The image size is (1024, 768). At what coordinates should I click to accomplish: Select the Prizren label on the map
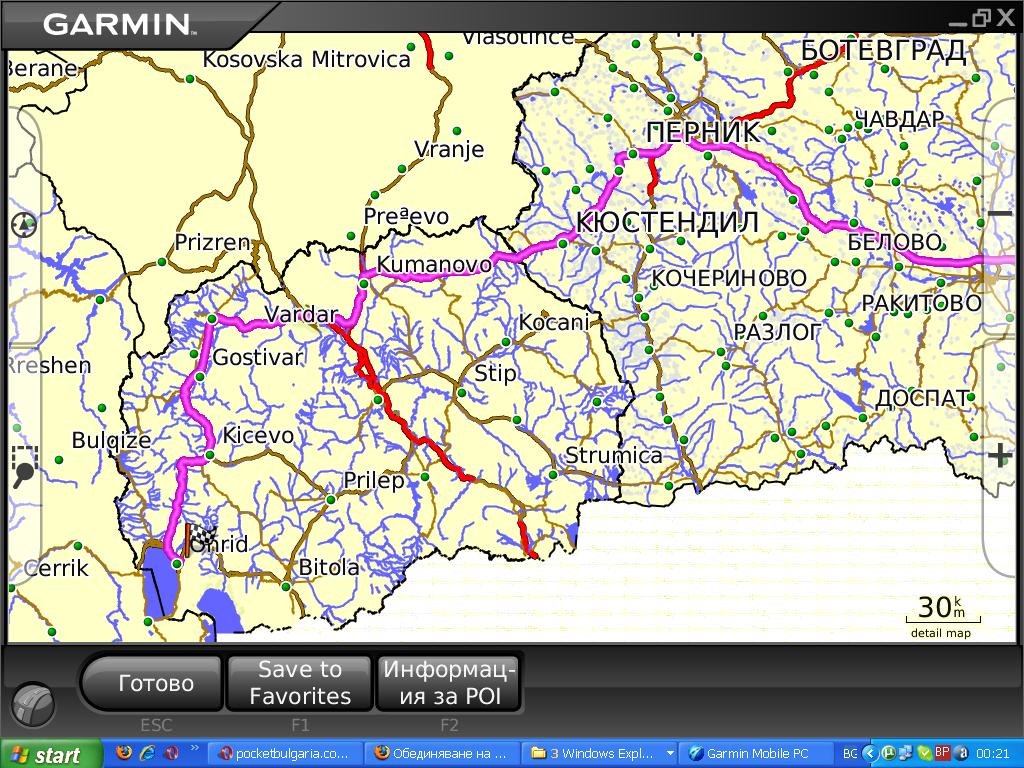coord(213,242)
